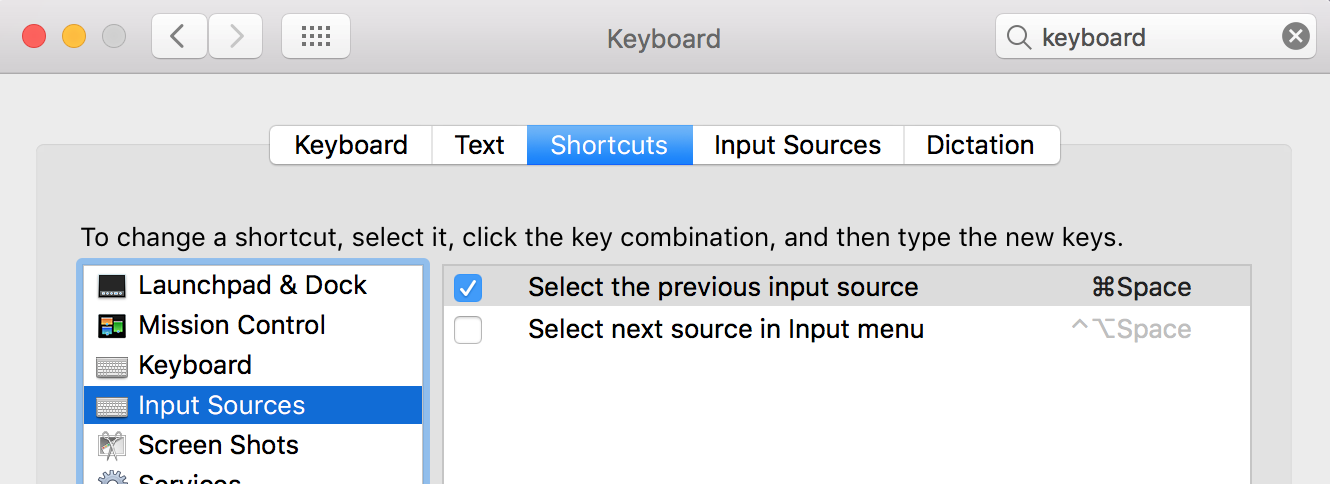Enable Select next source in Input menu
Viewport: 1330px width, 484px height.
pos(468,329)
